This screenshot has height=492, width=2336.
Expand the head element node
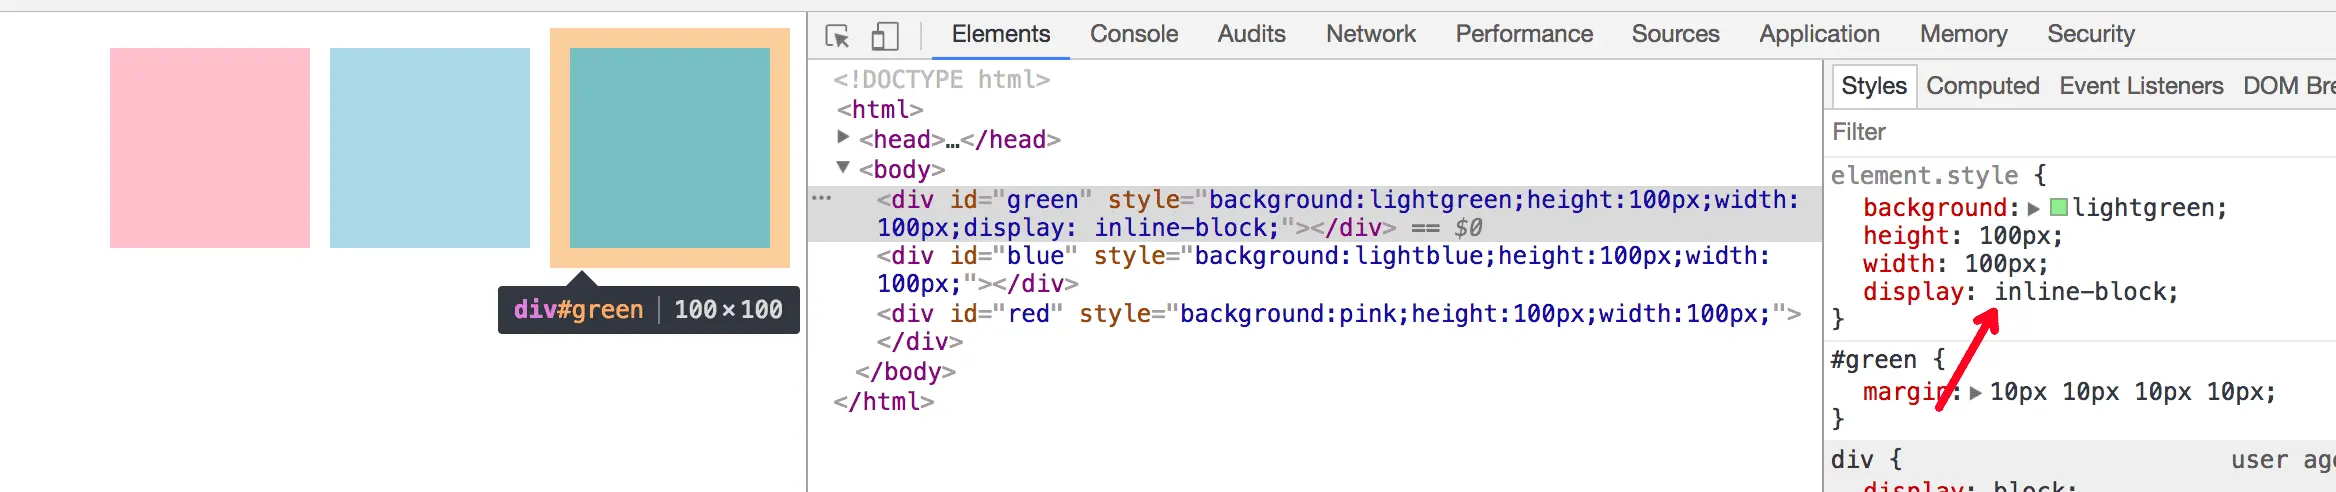coord(843,137)
